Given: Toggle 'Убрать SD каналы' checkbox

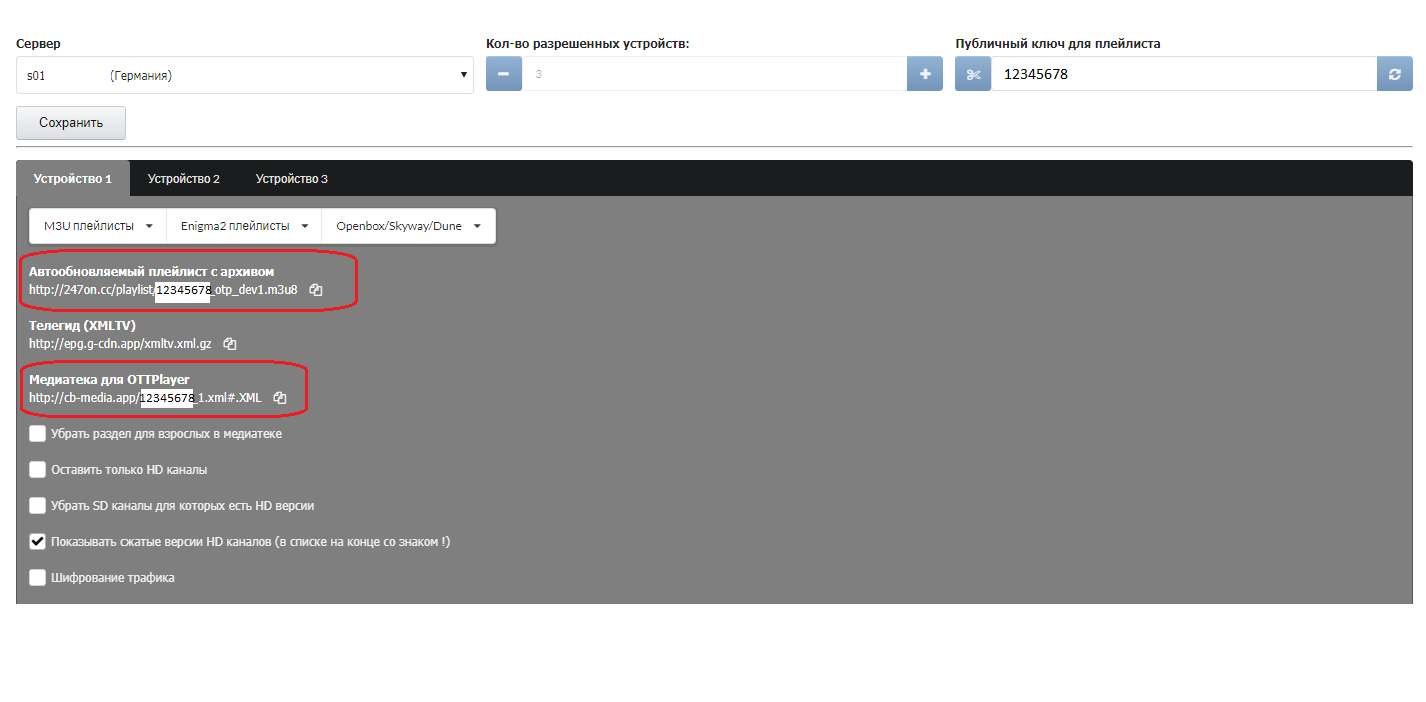Looking at the screenshot, I should [x=38, y=506].
